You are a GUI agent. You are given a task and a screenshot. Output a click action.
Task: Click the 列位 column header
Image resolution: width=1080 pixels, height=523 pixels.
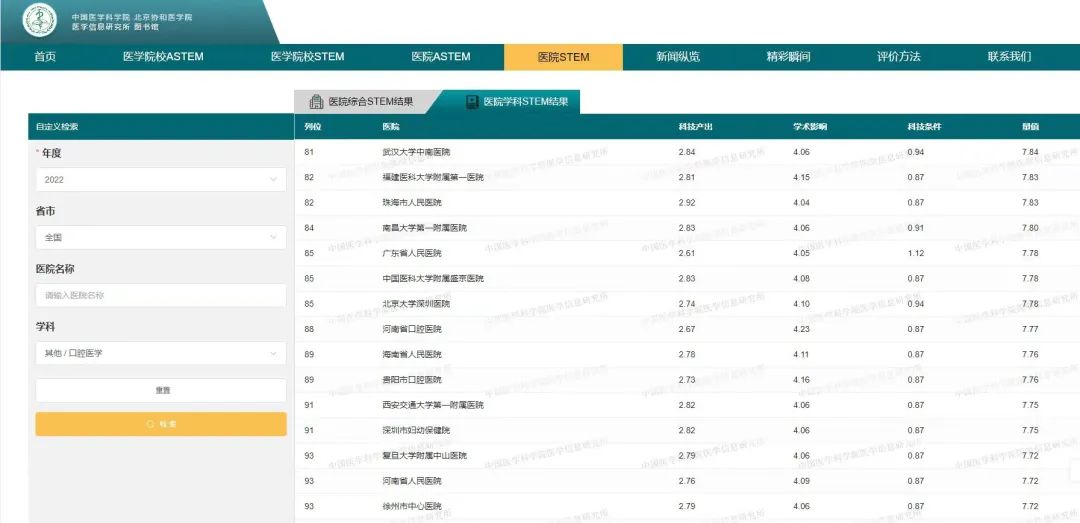(313, 127)
